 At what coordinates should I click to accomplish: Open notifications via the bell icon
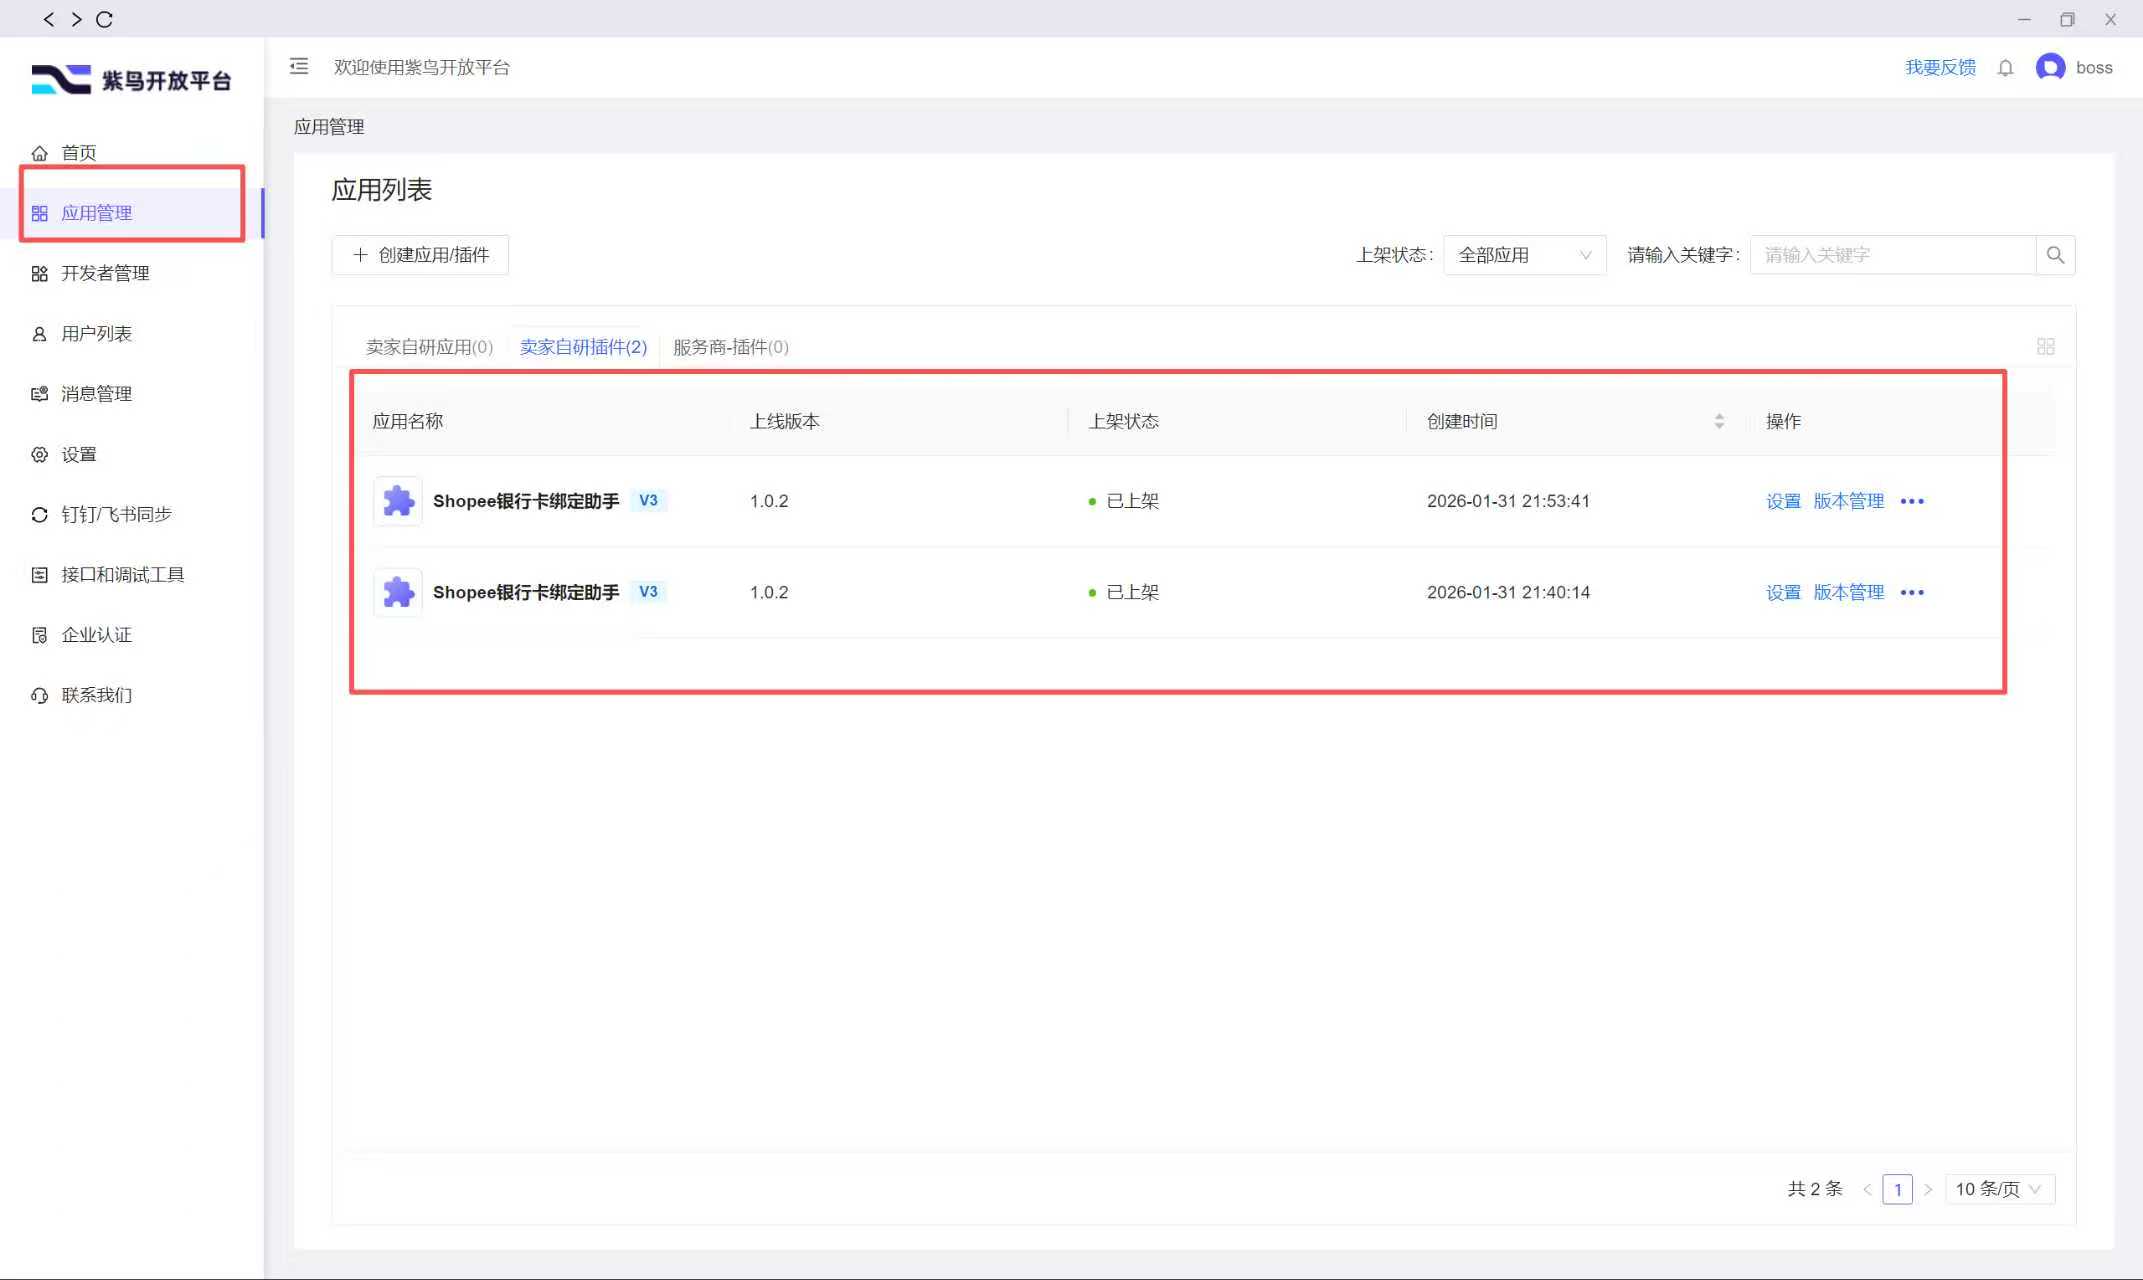[x=2005, y=68]
